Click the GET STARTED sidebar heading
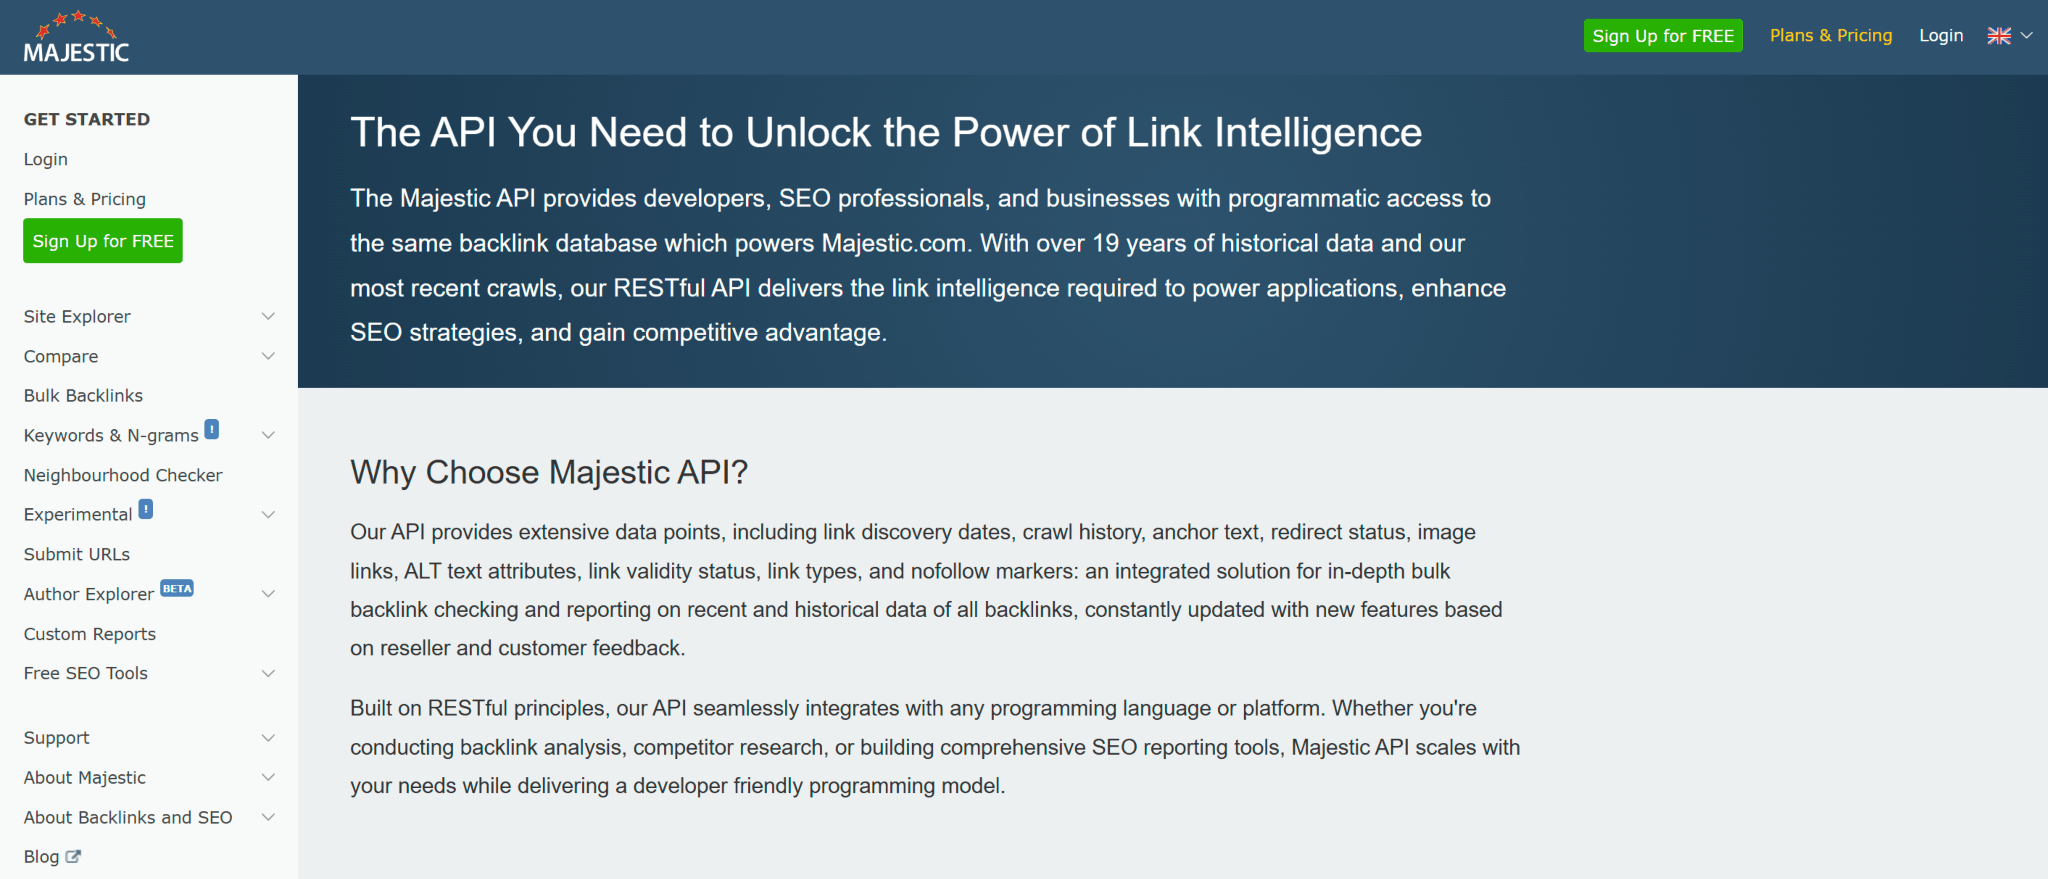 point(87,119)
